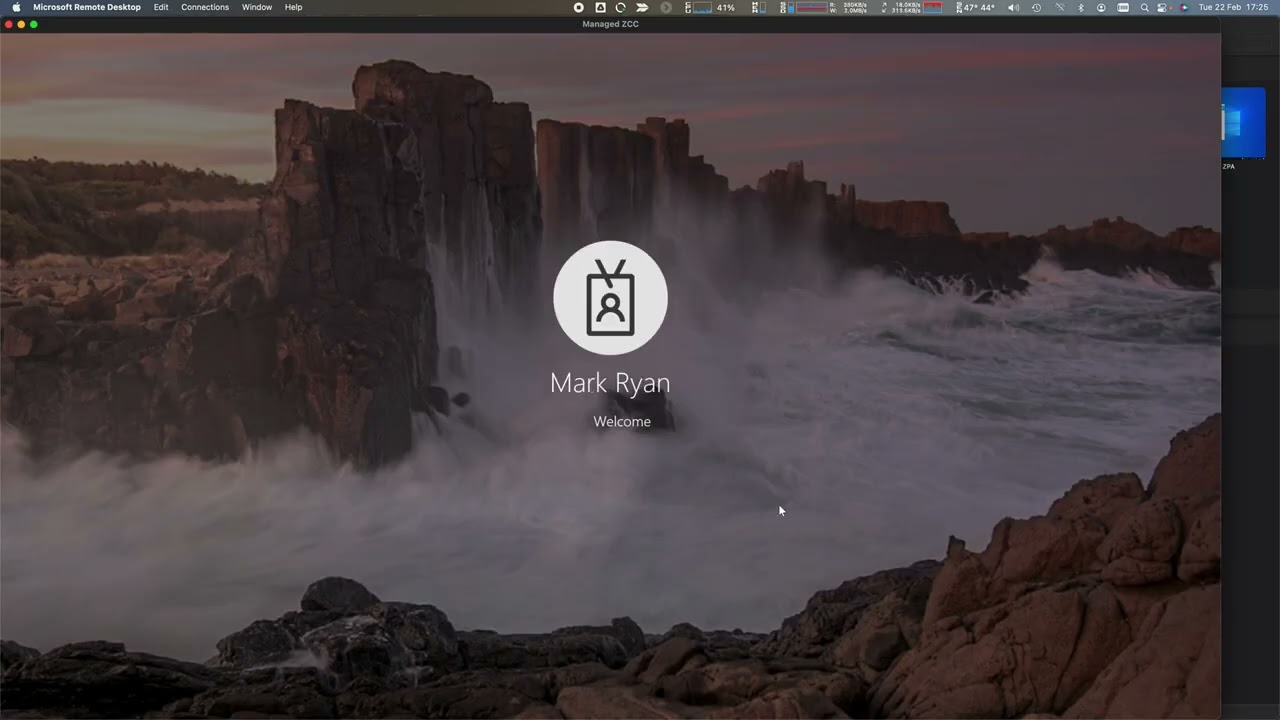Click the Siri icon in menu bar
The width and height of the screenshot is (1280, 720).
click(1184, 7)
